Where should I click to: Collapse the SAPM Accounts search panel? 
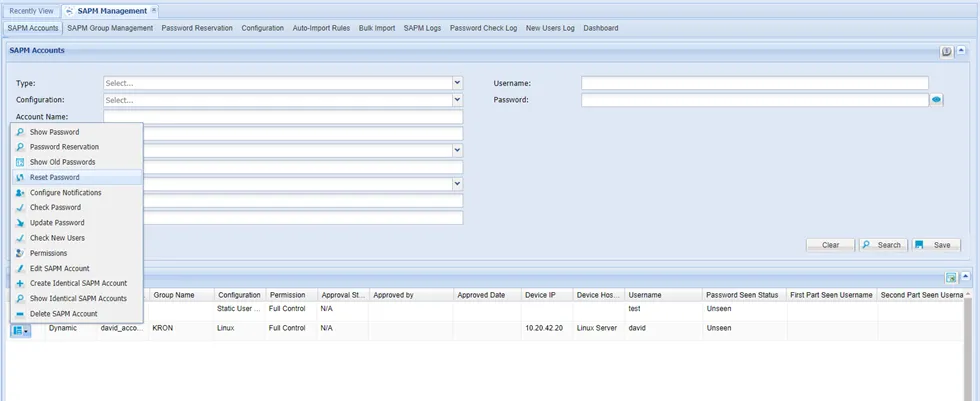point(962,51)
